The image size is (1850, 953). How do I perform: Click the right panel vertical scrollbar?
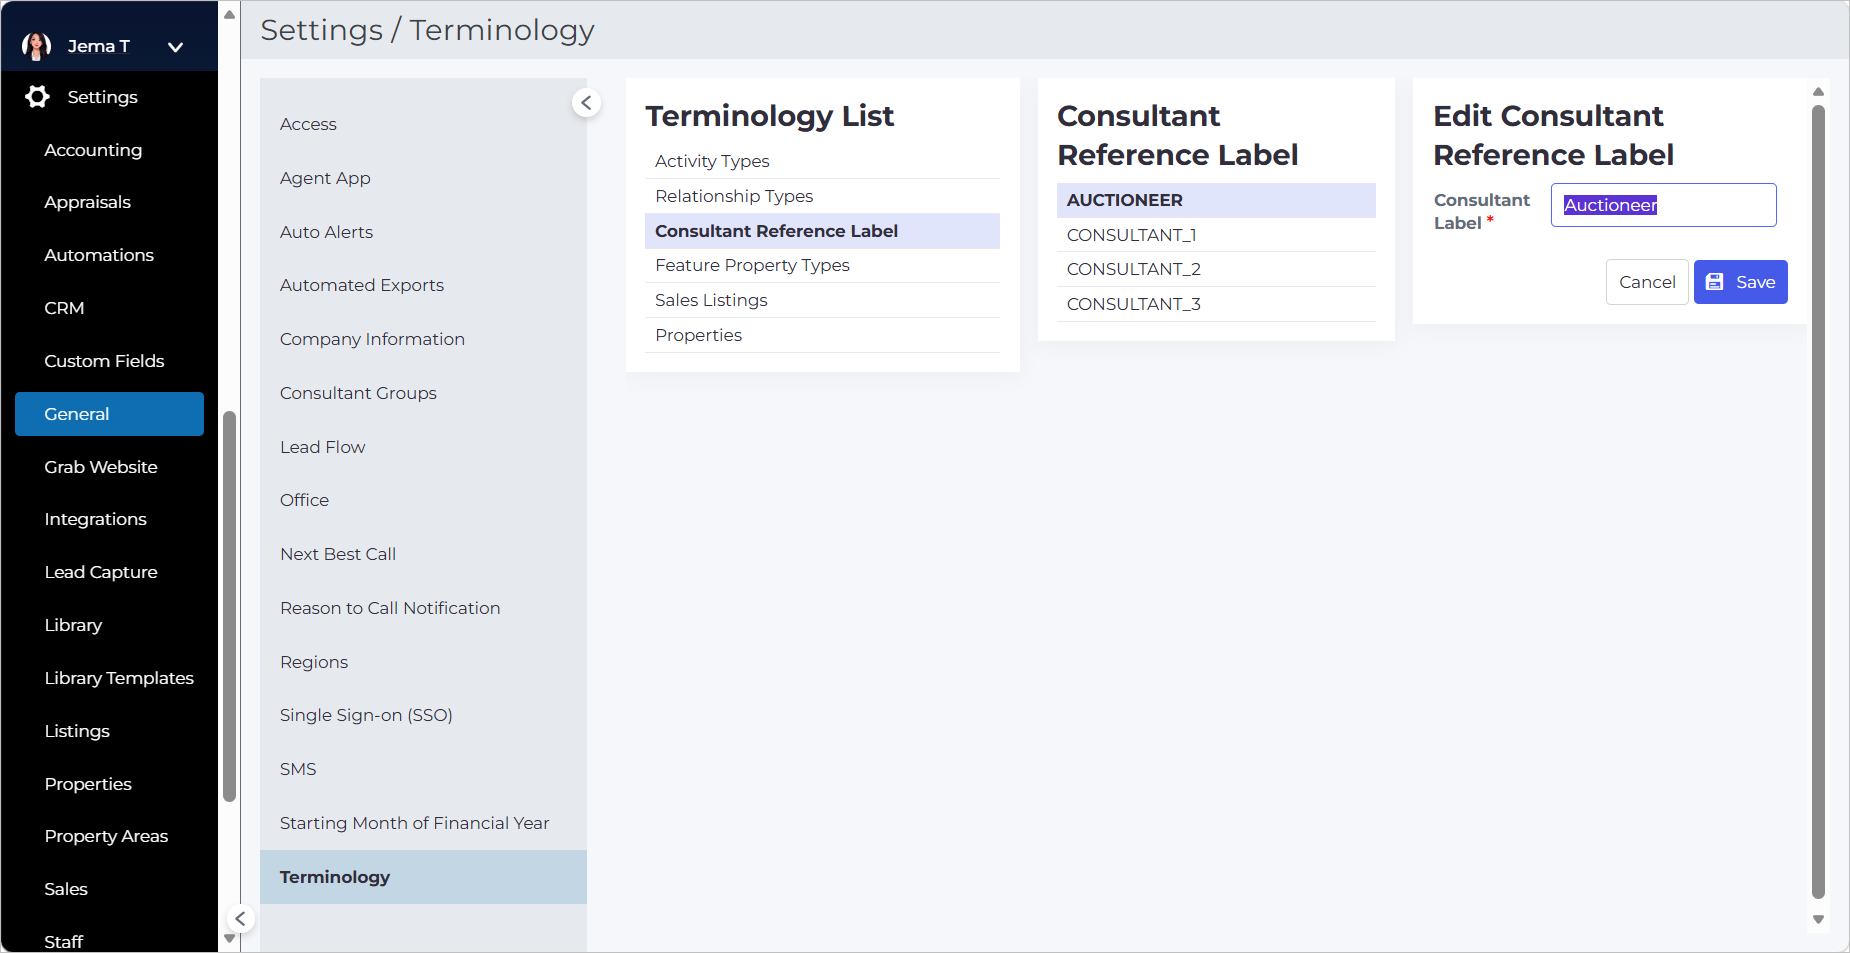[x=1818, y=502]
